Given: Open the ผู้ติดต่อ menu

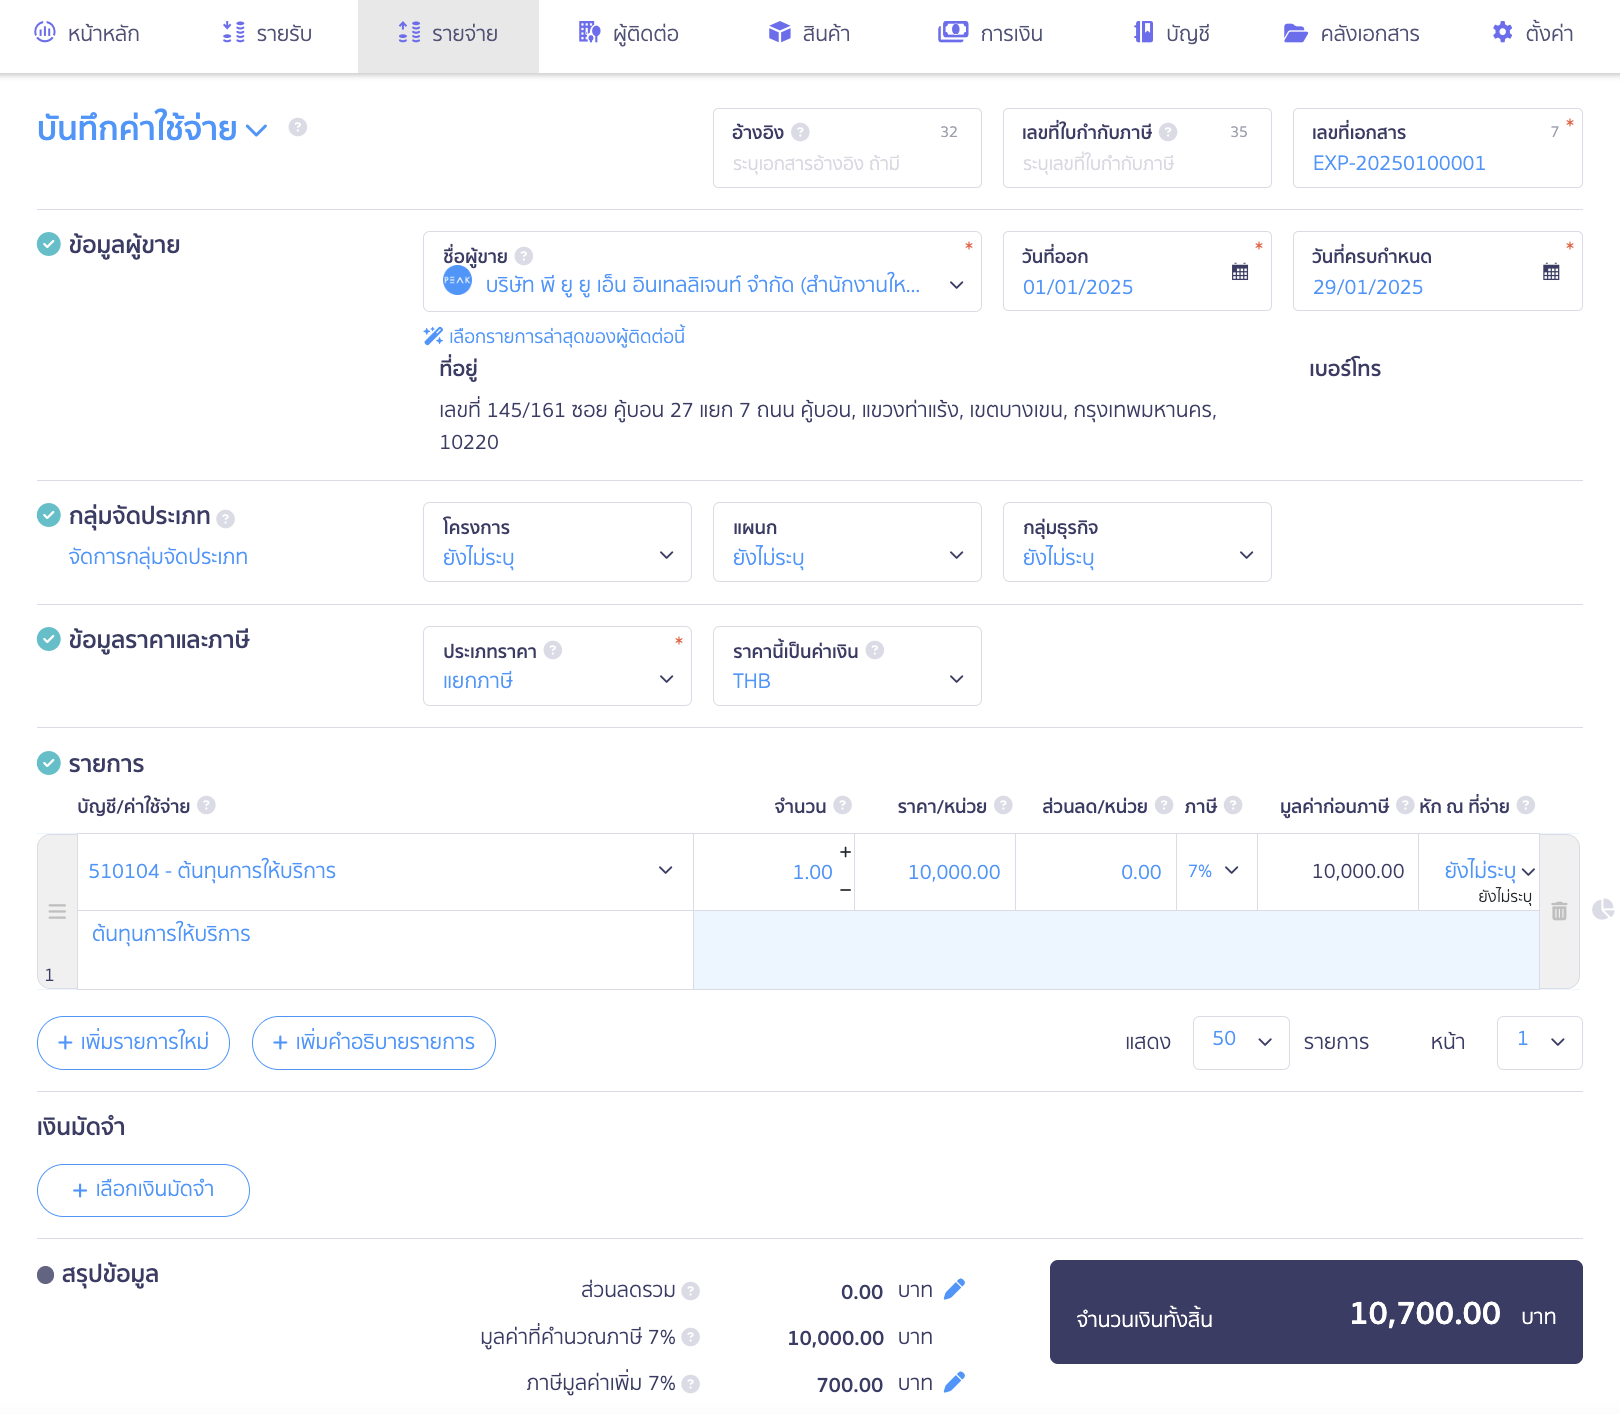Looking at the screenshot, I should [629, 34].
